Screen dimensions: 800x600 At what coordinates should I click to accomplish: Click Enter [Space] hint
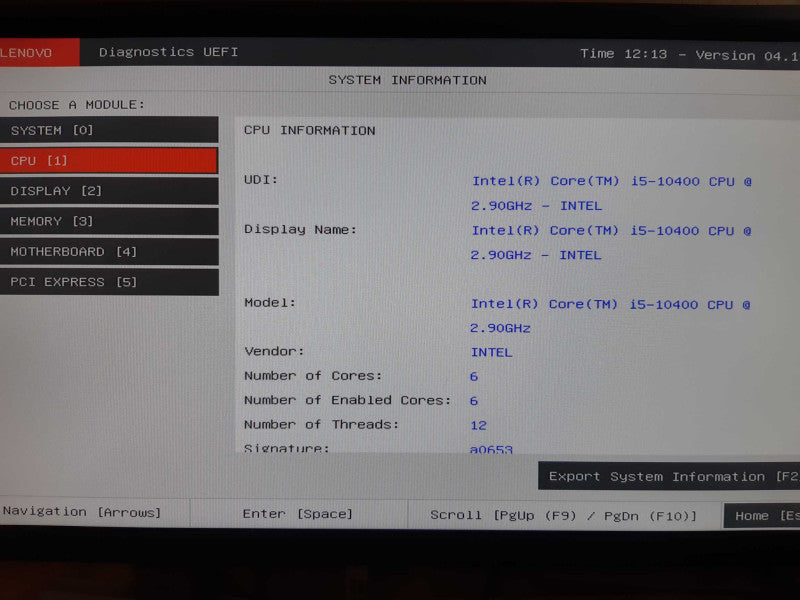click(x=297, y=513)
